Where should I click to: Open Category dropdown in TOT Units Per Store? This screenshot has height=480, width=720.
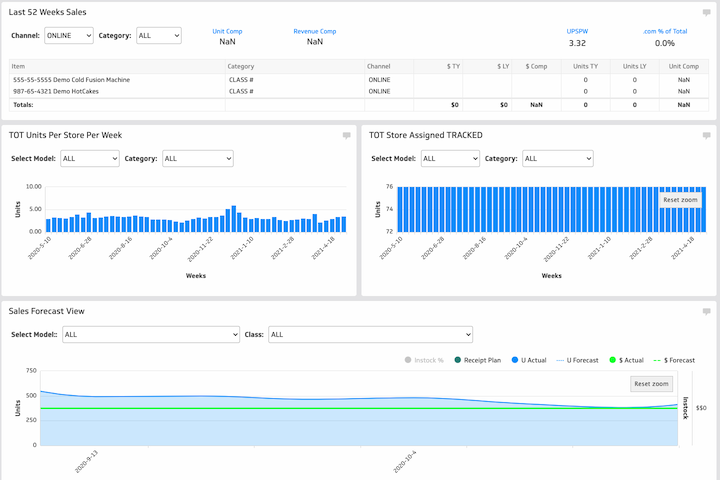(198, 158)
